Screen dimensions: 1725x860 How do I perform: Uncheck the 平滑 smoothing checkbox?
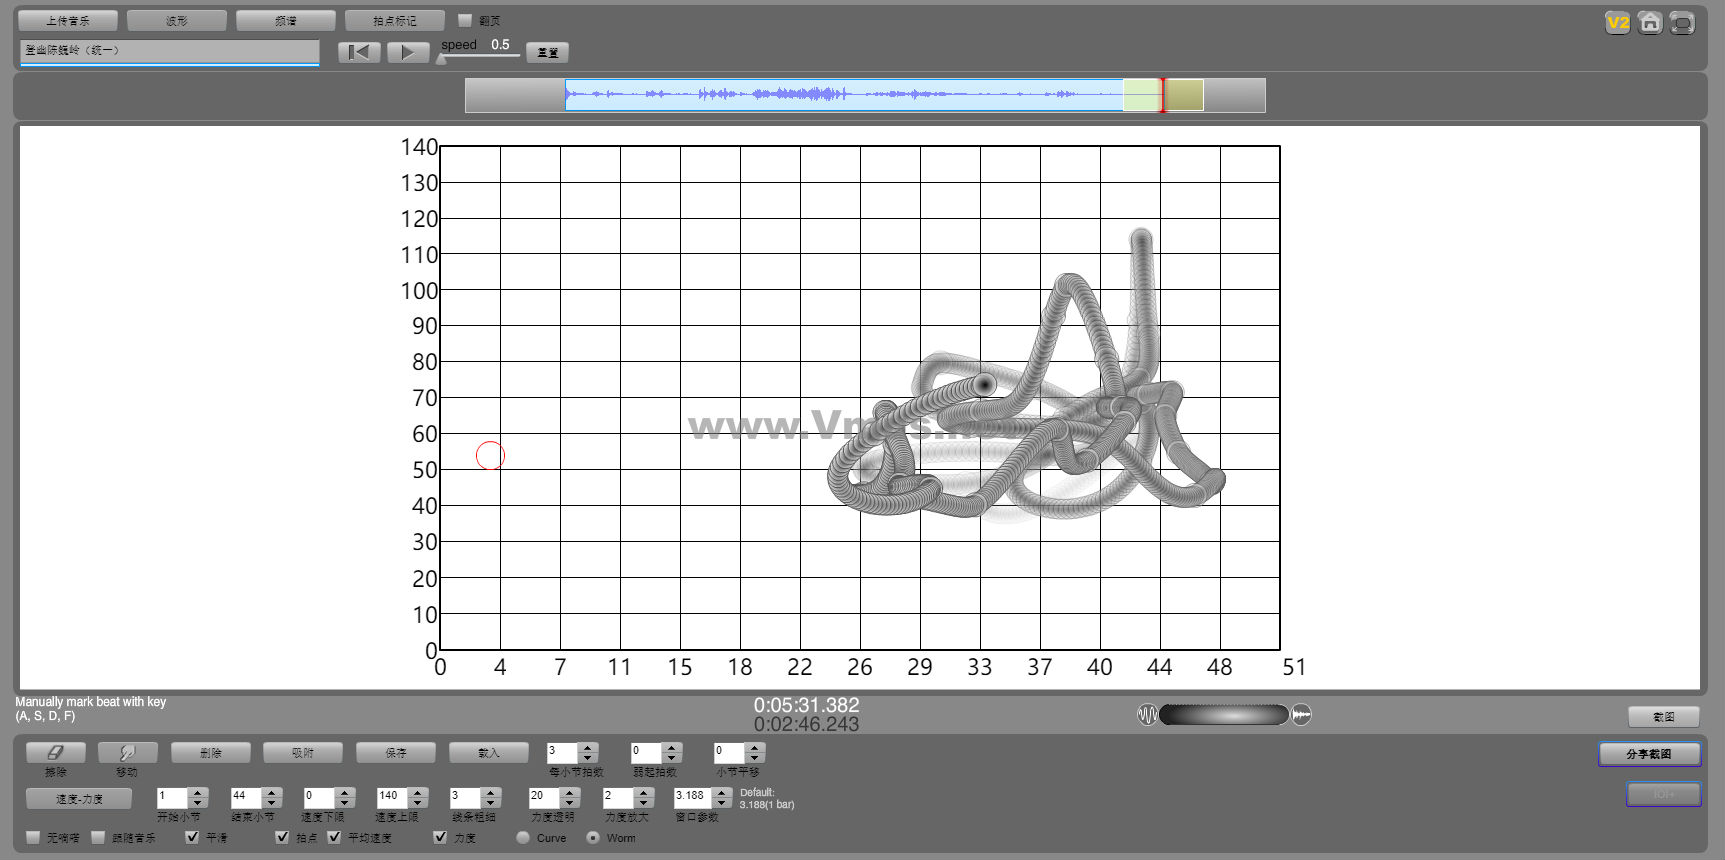point(192,837)
